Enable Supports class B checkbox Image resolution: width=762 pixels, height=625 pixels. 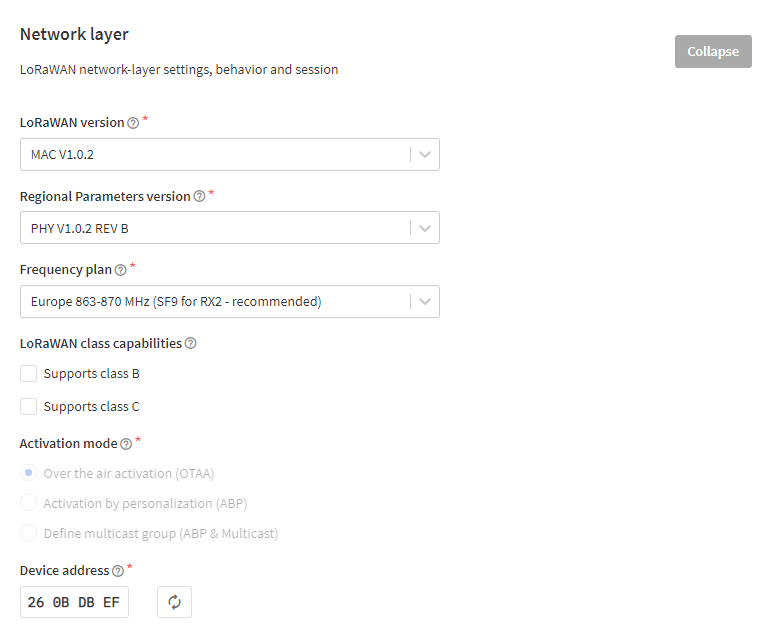coord(29,374)
